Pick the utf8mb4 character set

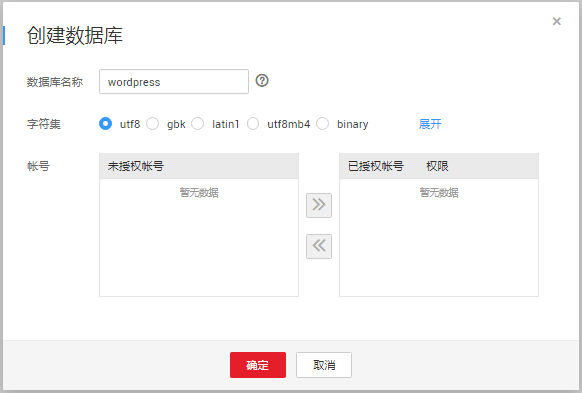click(x=253, y=124)
